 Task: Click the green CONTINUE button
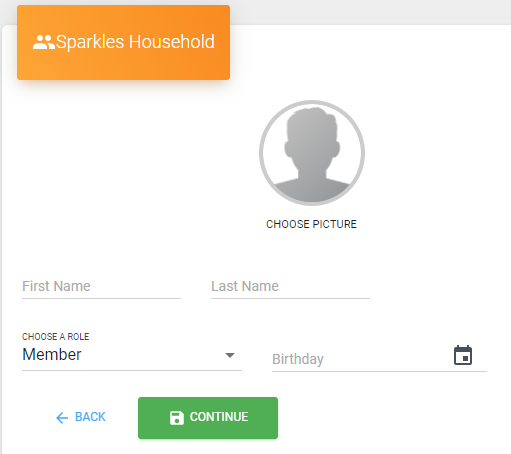208,418
